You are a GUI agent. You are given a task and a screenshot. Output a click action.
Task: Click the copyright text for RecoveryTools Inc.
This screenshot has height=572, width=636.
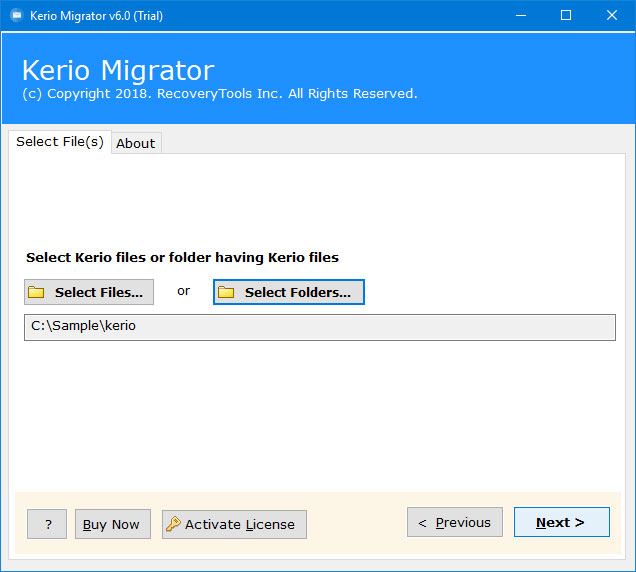click(220, 94)
